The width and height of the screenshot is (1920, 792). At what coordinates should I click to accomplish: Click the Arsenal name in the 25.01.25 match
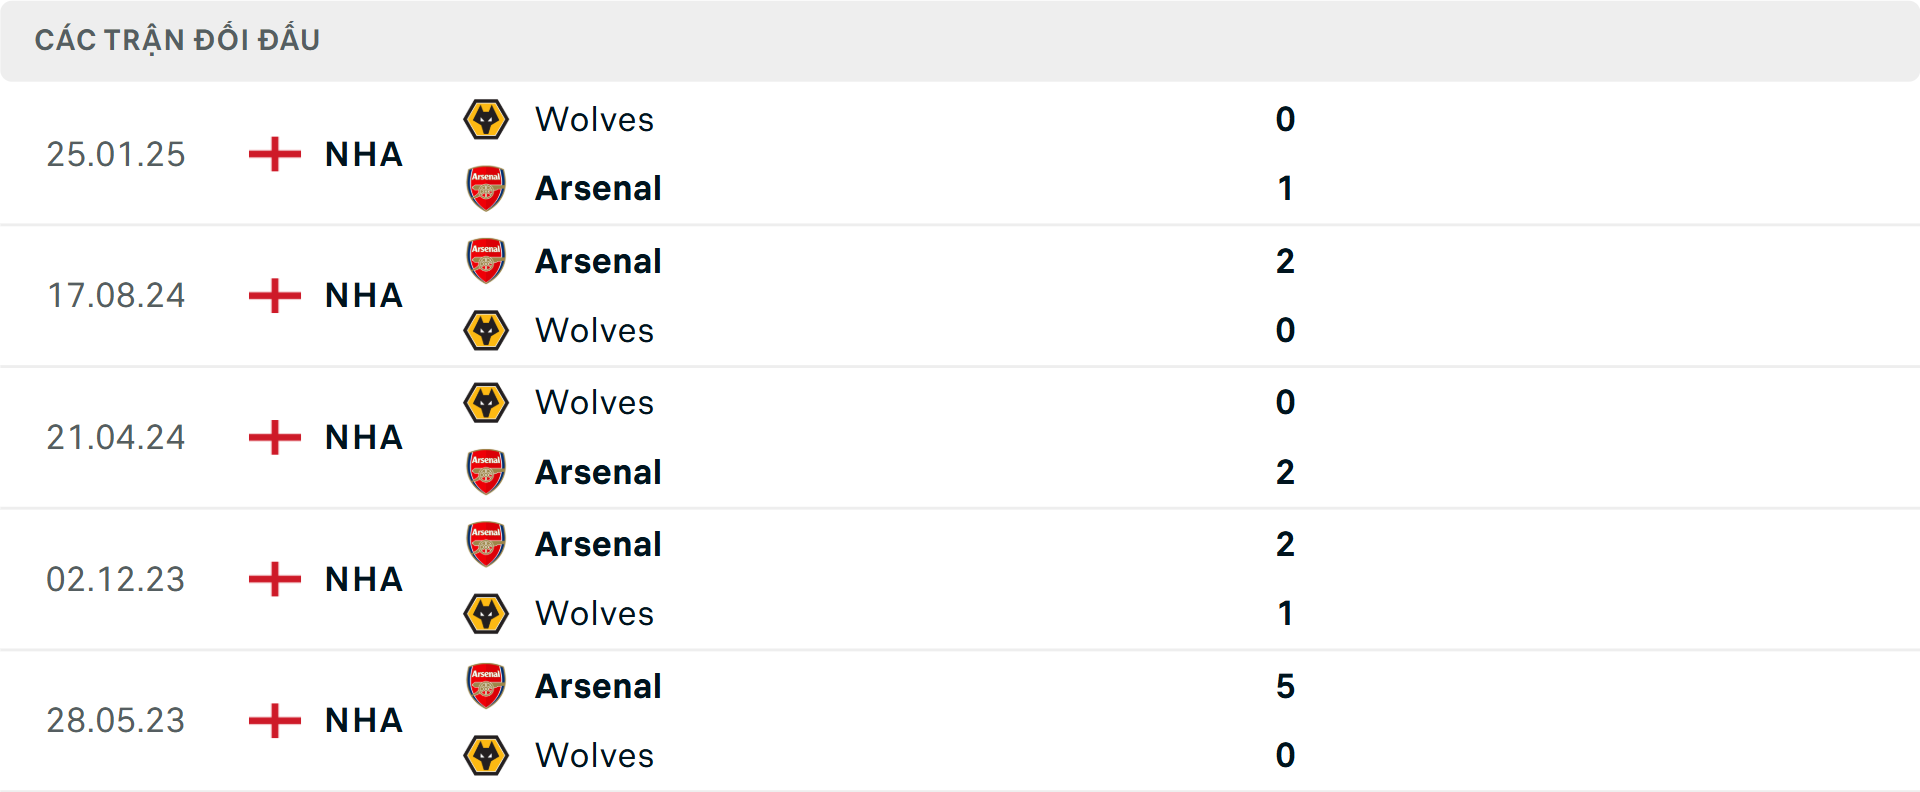(x=598, y=188)
